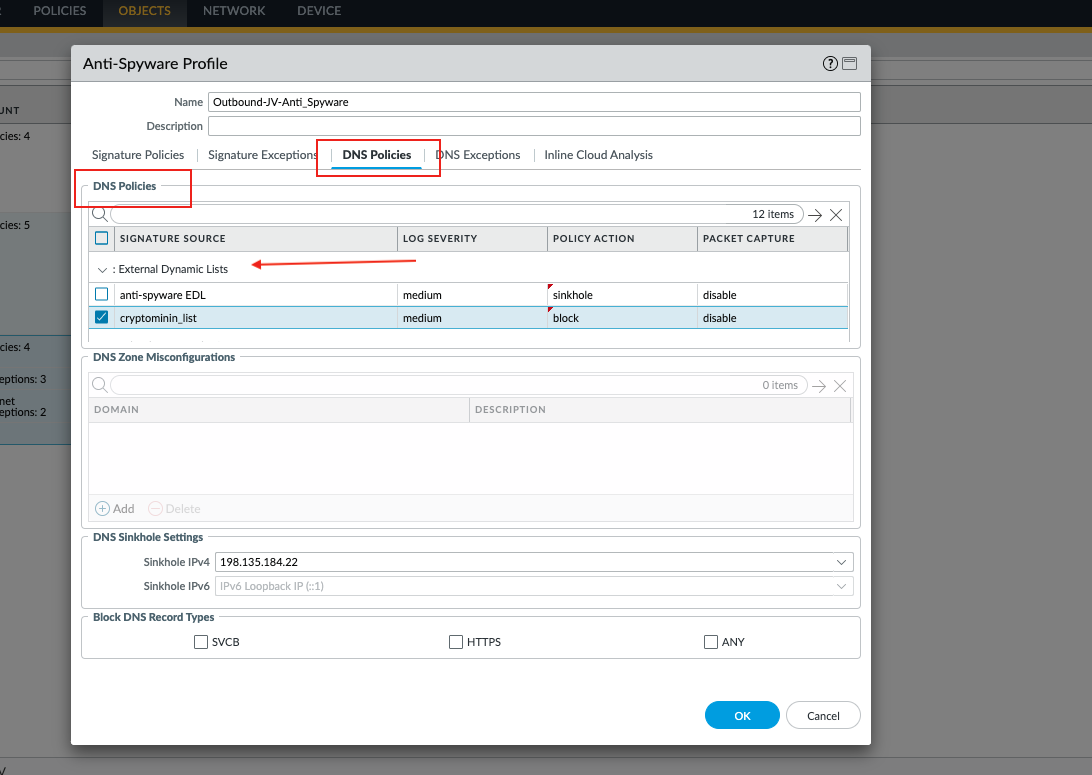Uncheck the cryptominin_list row checkbox
Viewport: 1092px width, 775px height.
click(x=101, y=318)
